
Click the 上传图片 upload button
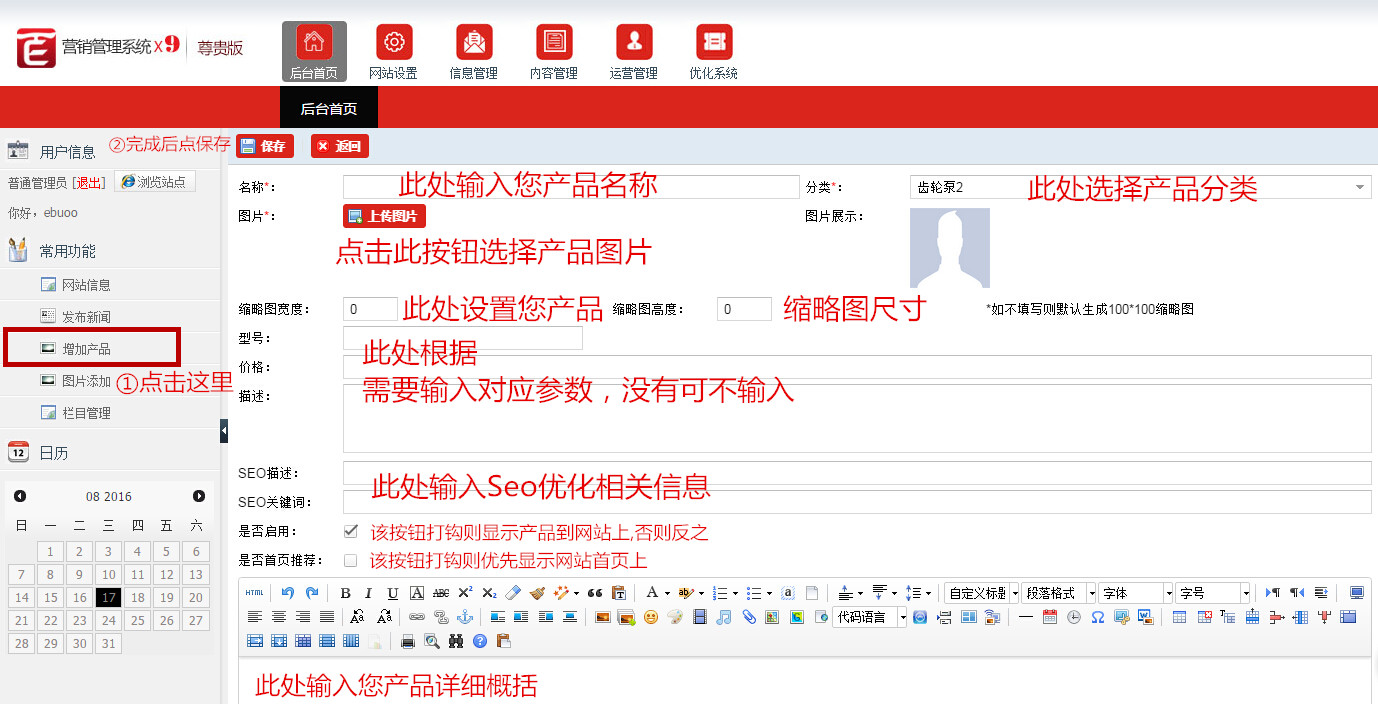(384, 216)
